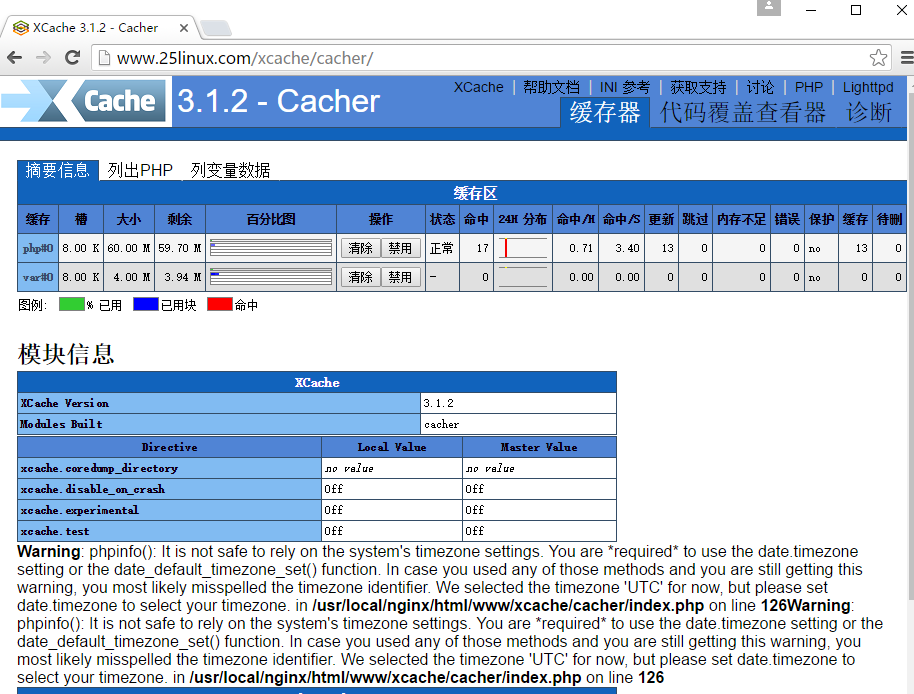Disable the php#0 cache with 禁用

[x=400, y=248]
